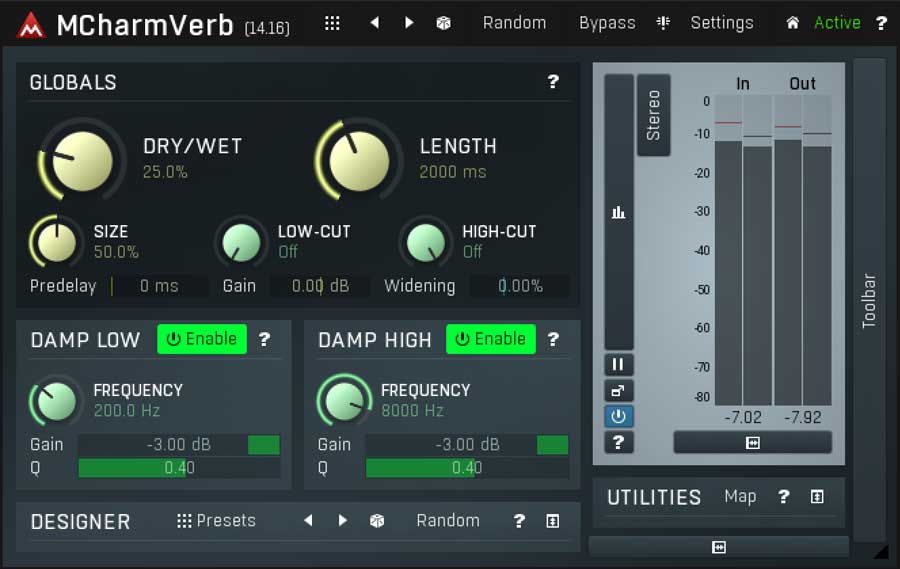This screenshot has height=569, width=900.
Task: Click the meter popup window icon
Action: (618, 391)
